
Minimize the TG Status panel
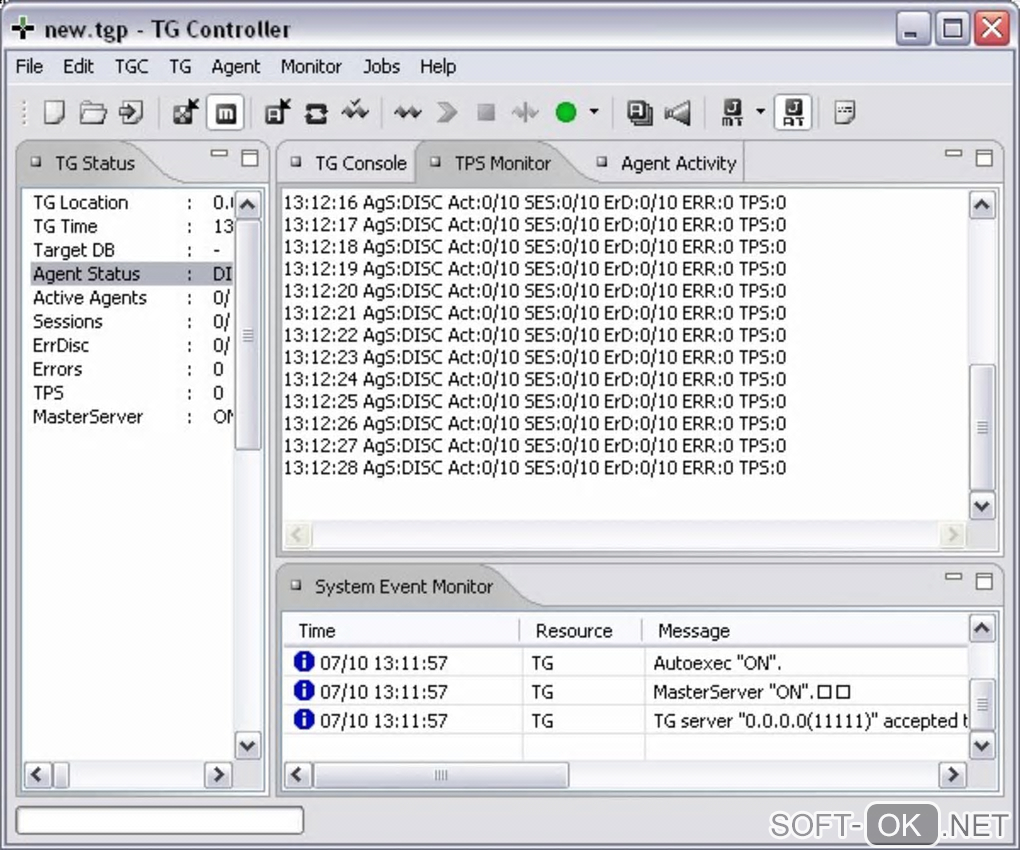(x=220, y=154)
